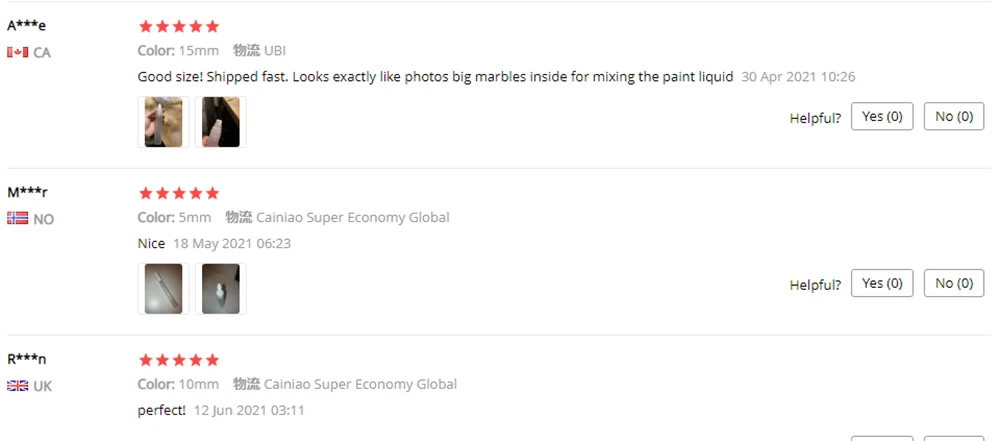This screenshot has width=1000, height=441.
Task: Click reviewer name M***r
Action: point(28,193)
